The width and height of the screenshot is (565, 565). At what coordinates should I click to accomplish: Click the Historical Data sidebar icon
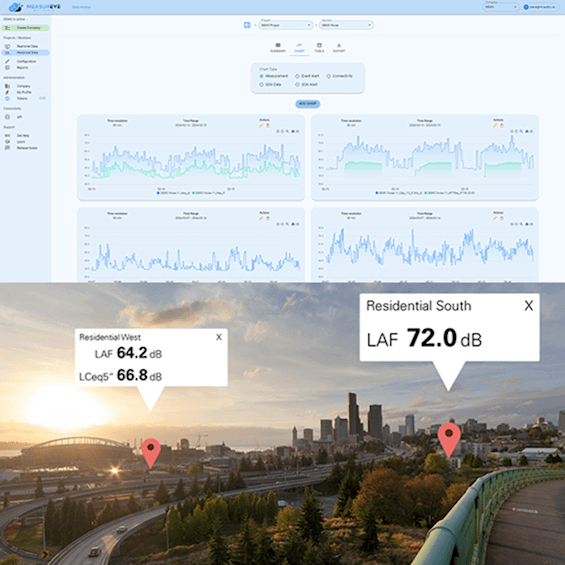pyautogui.click(x=7, y=53)
